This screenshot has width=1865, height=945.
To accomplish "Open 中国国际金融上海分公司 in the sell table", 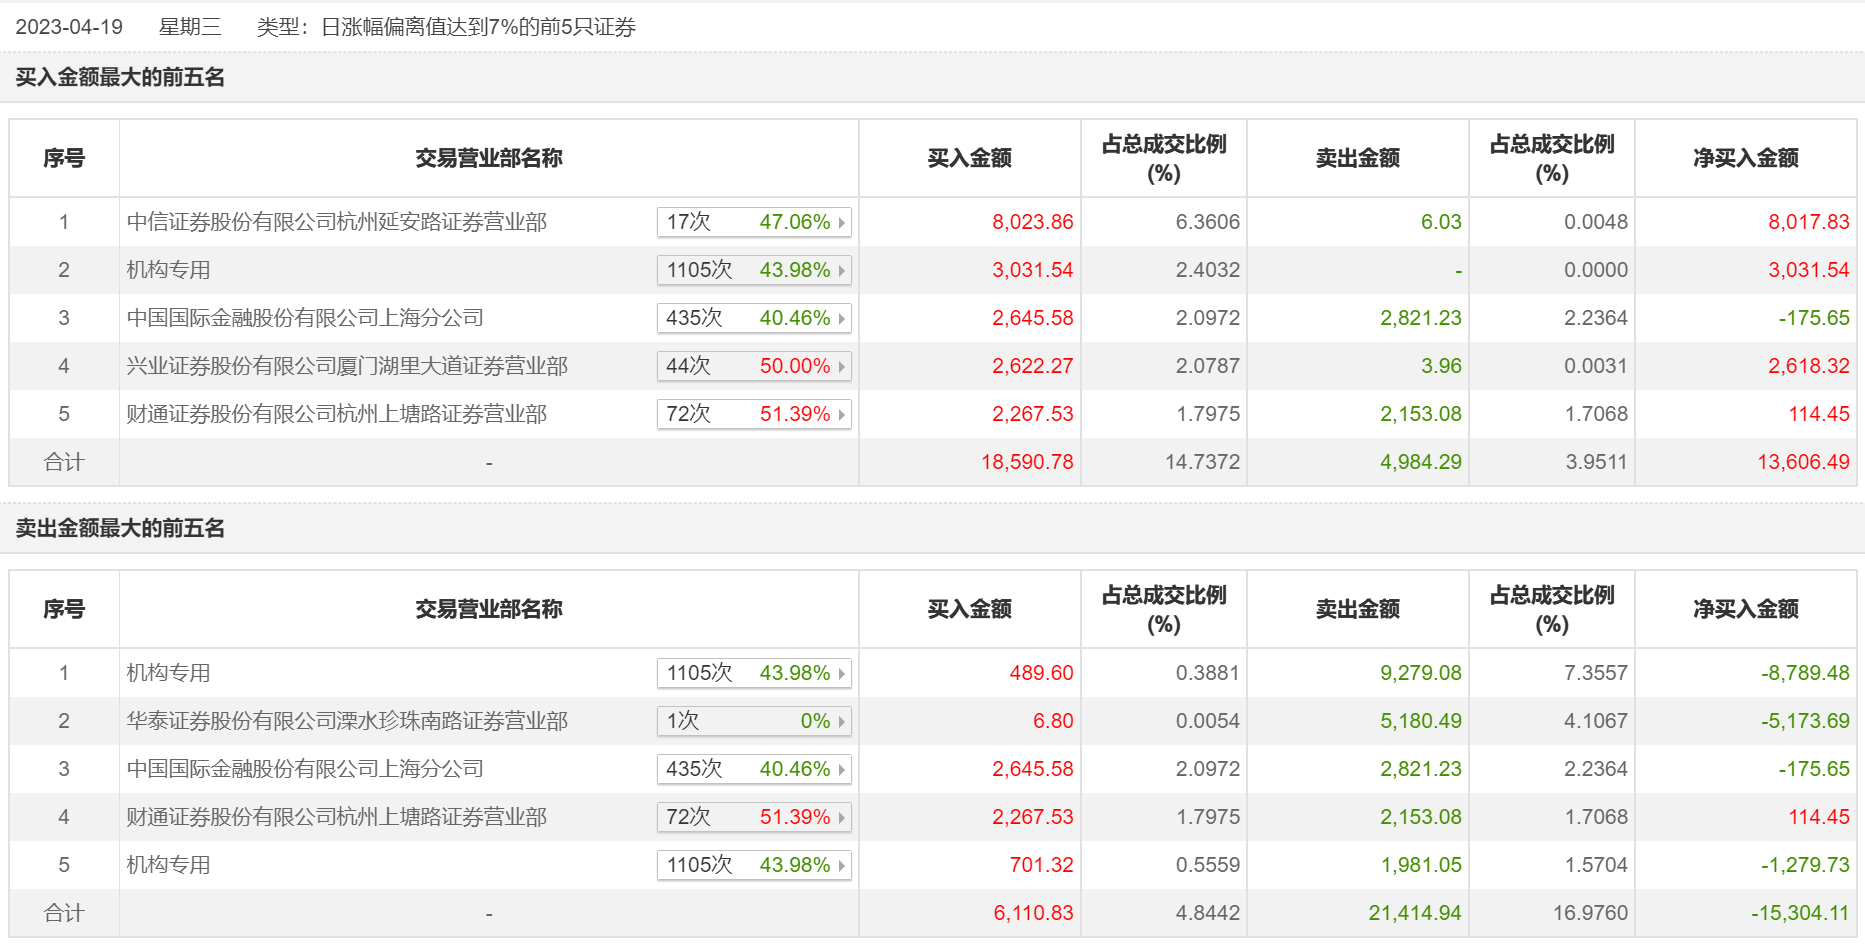I will click(x=304, y=769).
